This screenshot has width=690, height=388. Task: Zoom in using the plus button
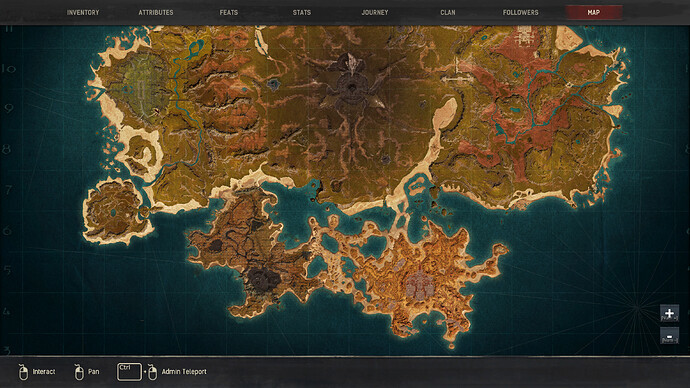(x=669, y=314)
